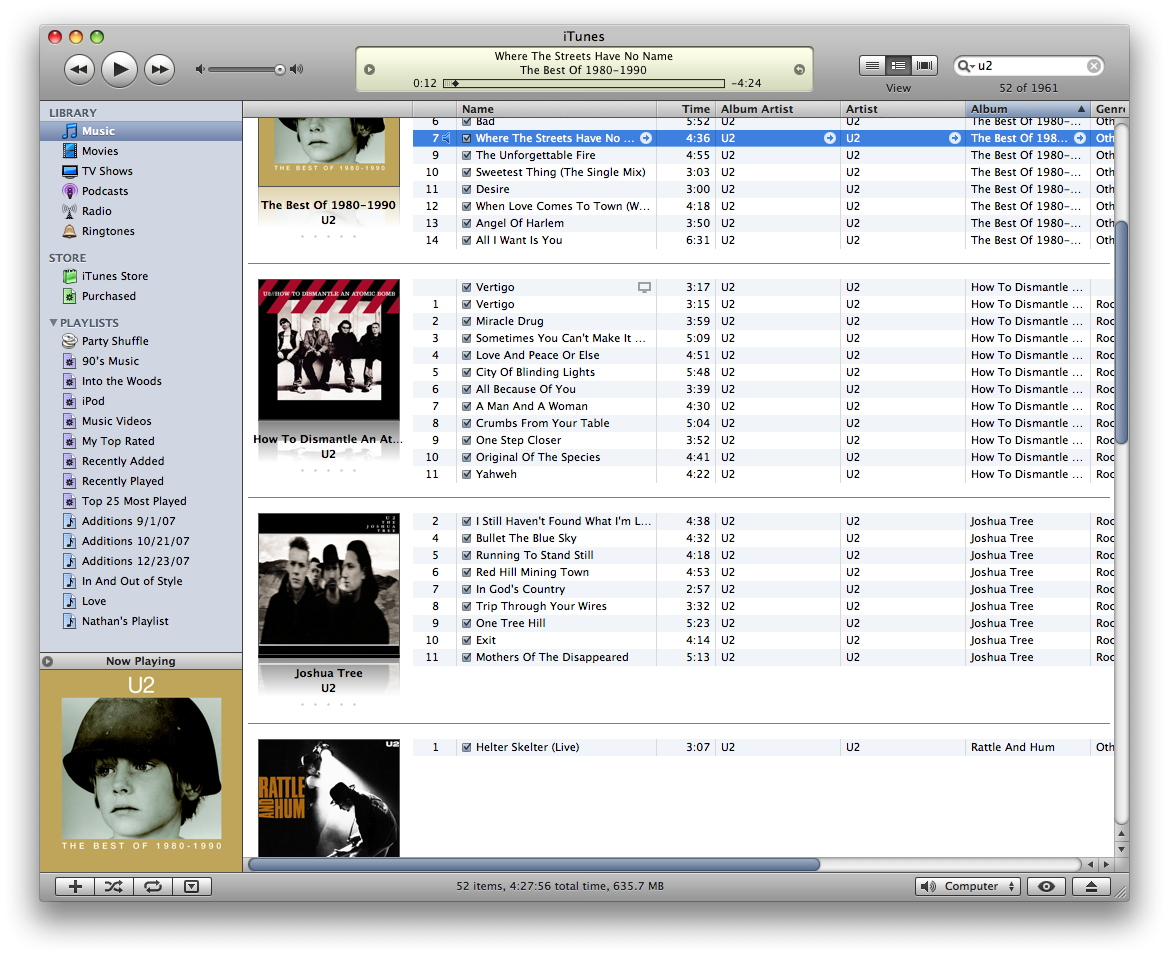Toggle shuffle button in bottom bar
Image resolution: width=1169 pixels, height=956 pixels.
(114, 886)
